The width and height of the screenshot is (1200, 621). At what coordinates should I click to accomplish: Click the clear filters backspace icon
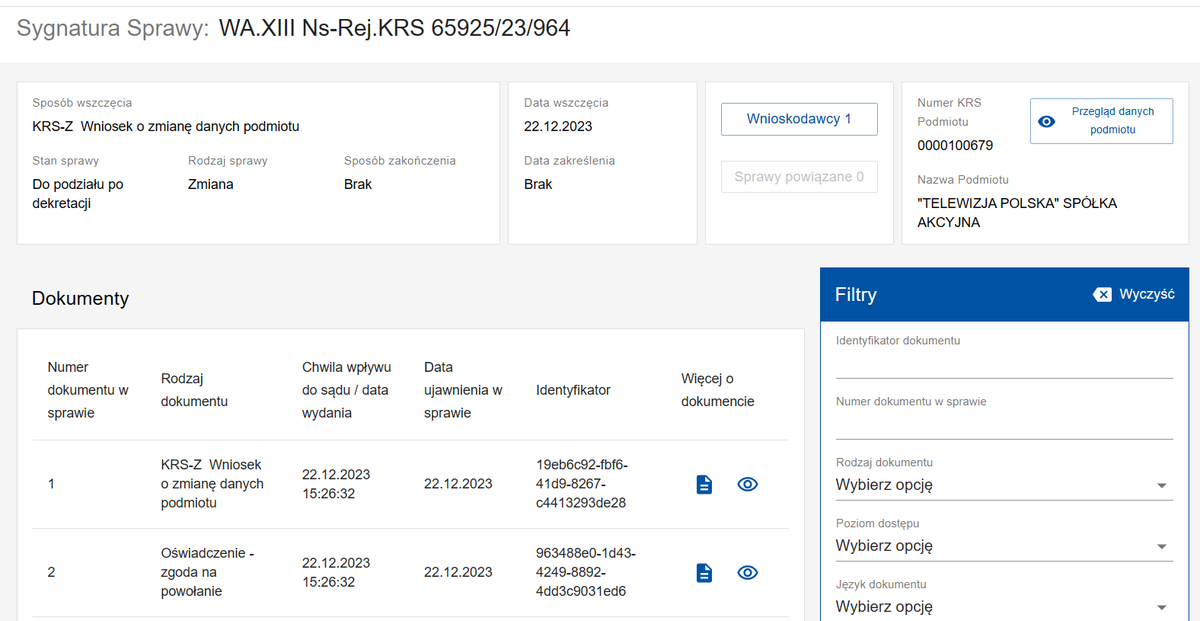tap(1102, 295)
